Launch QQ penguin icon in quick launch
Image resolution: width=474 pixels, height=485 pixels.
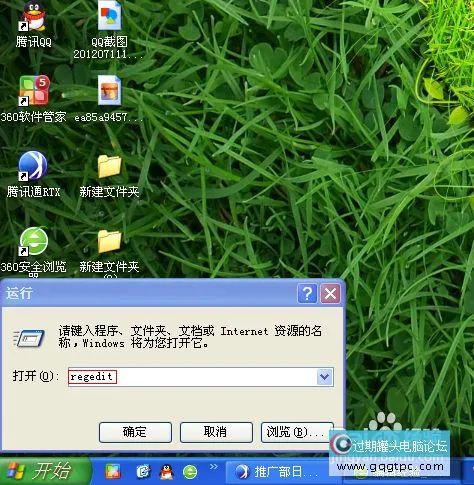(x=166, y=472)
